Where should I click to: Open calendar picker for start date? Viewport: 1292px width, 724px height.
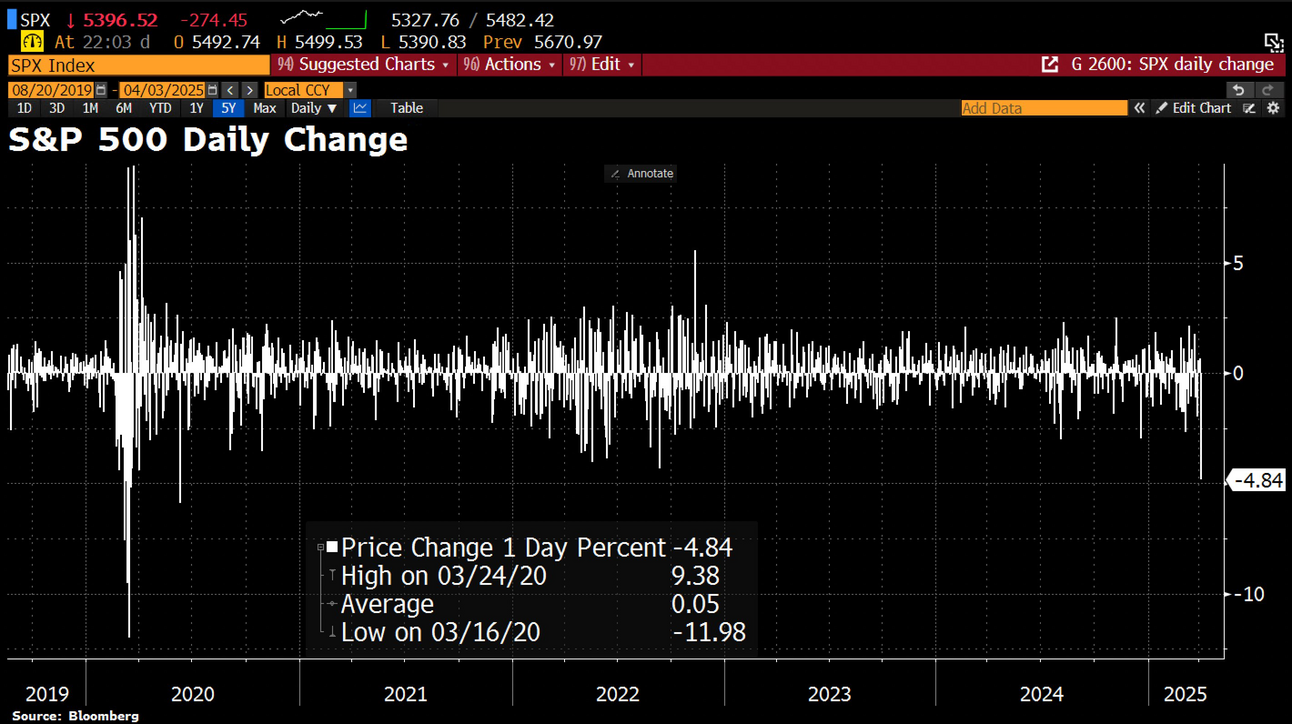[101, 90]
